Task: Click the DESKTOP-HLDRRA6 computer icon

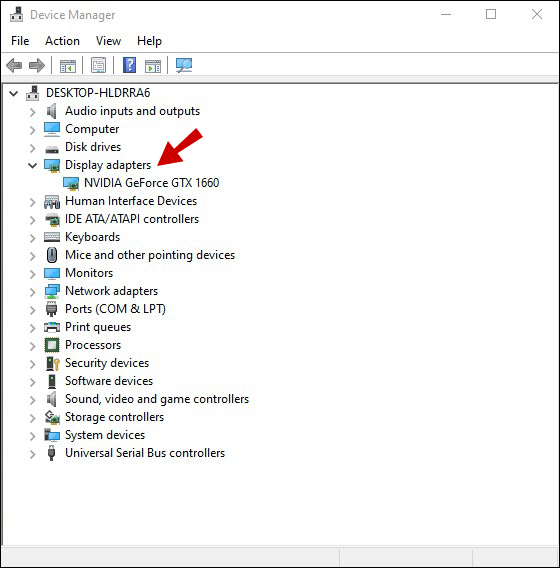Action: pyautogui.click(x=33, y=93)
